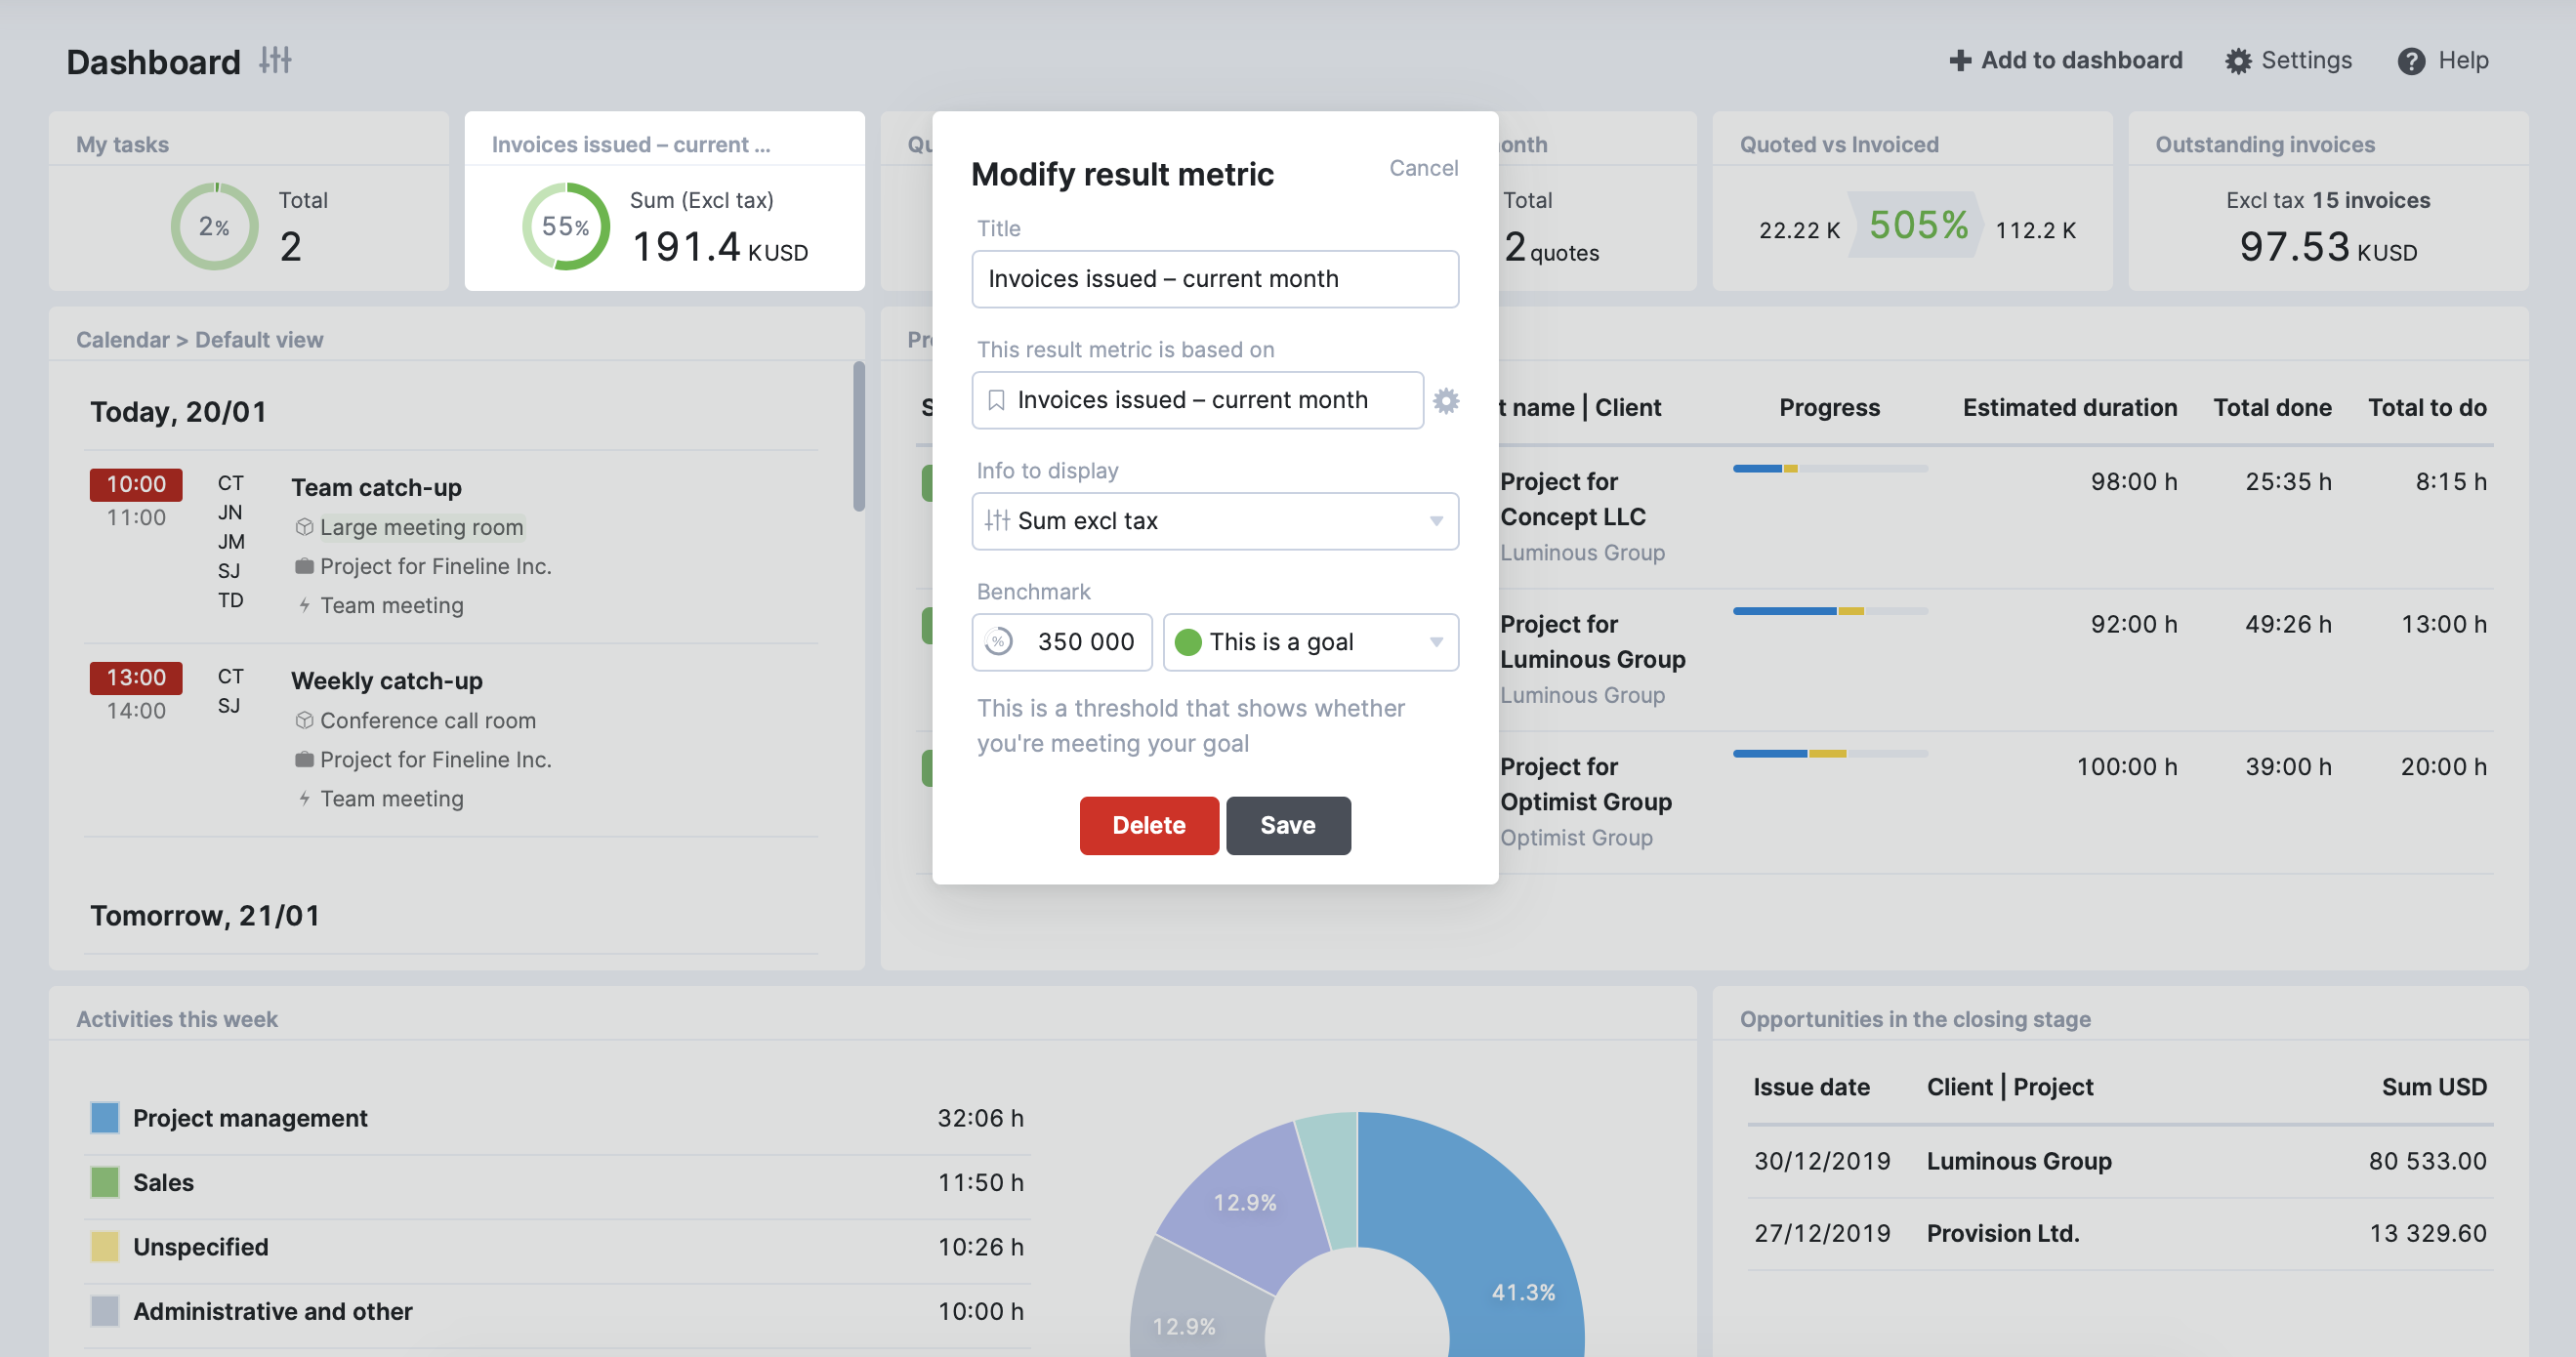This screenshot has height=1357, width=2576.
Task: Sort by Total done column header
Action: tap(2272, 408)
